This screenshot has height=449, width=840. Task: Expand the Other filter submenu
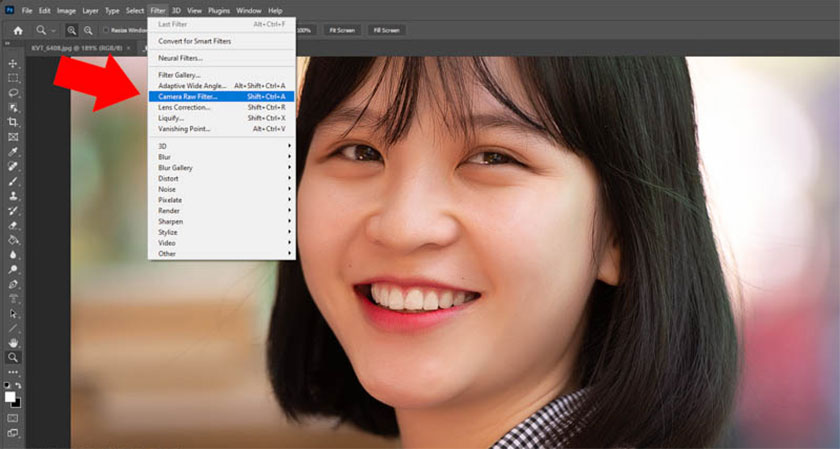coord(222,253)
